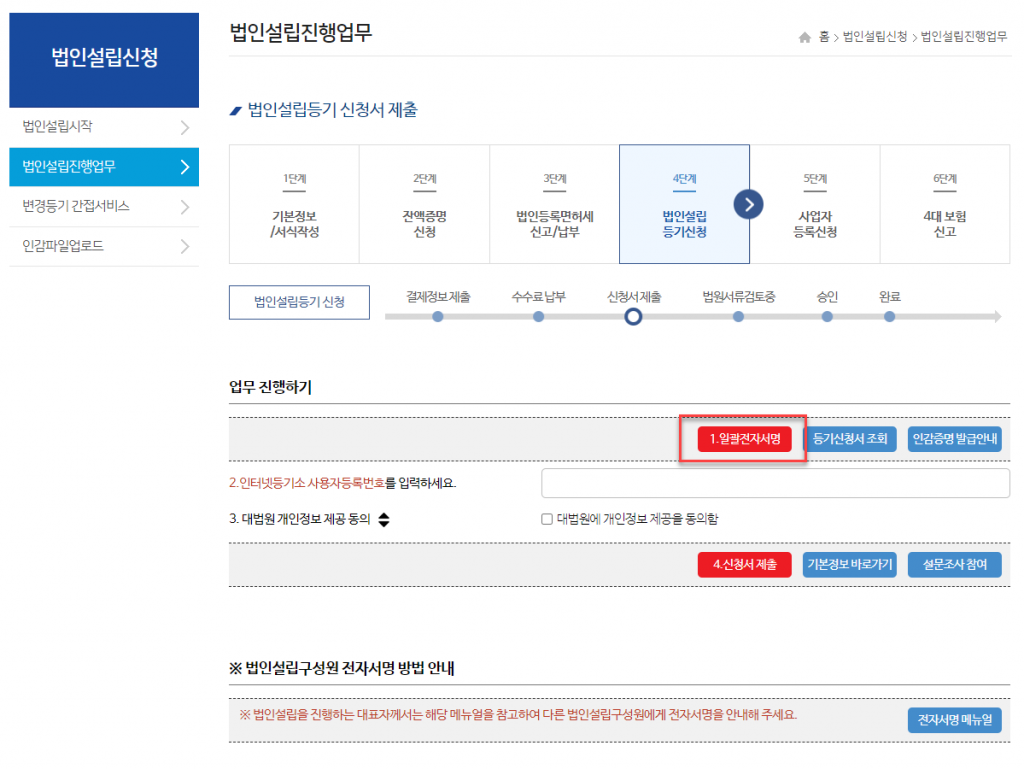Select 법인설립진행업무 sidebar menu item
The width and height of the screenshot is (1024, 769).
[104, 167]
